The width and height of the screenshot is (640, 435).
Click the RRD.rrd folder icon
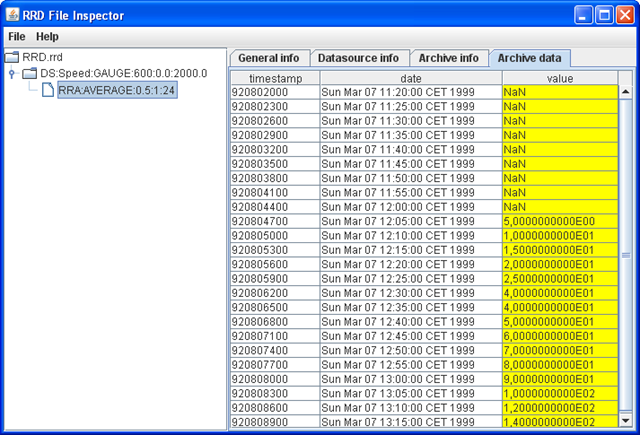click(12, 57)
